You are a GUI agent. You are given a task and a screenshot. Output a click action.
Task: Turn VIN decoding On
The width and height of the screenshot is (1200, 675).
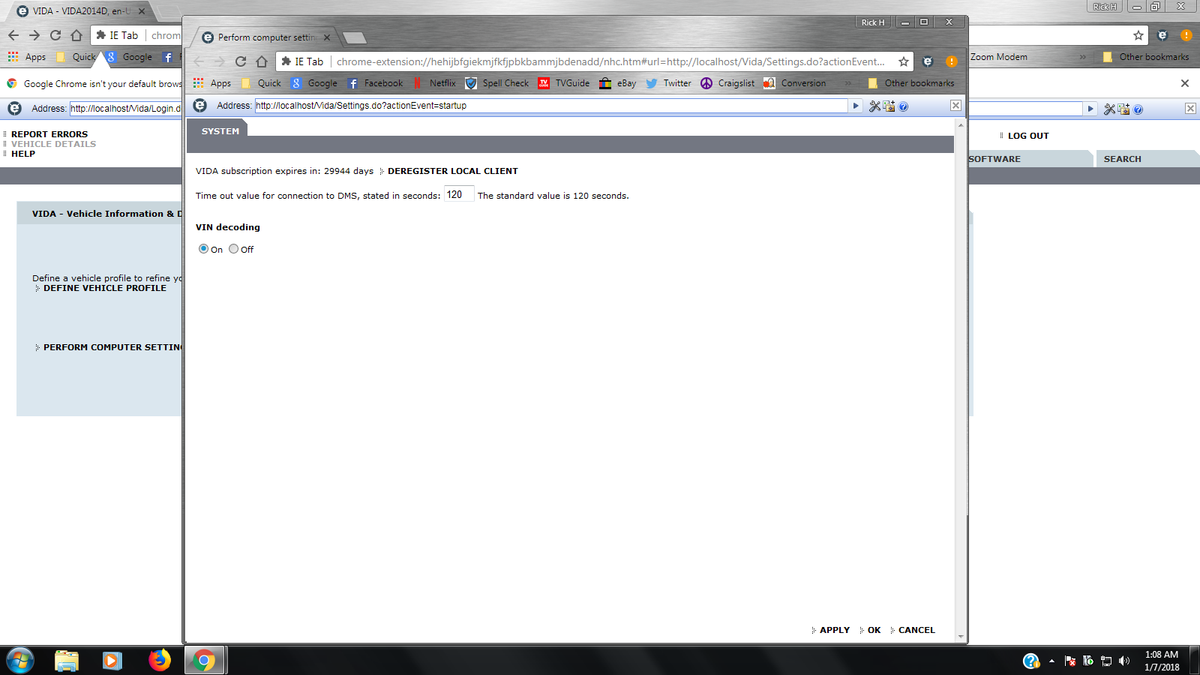[x=204, y=249]
